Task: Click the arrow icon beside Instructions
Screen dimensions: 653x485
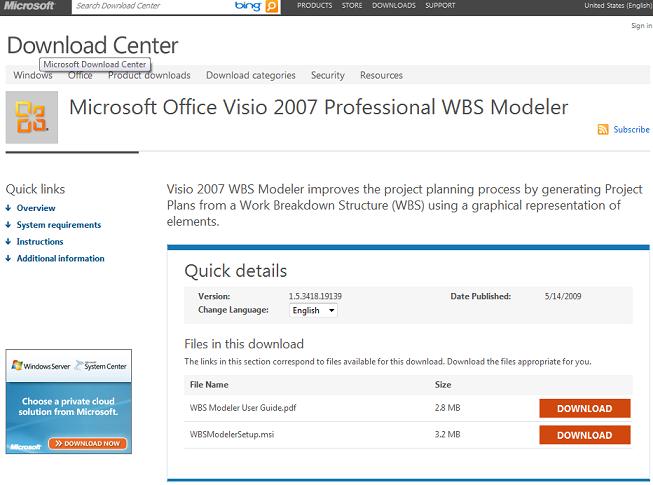Action: (x=9, y=242)
